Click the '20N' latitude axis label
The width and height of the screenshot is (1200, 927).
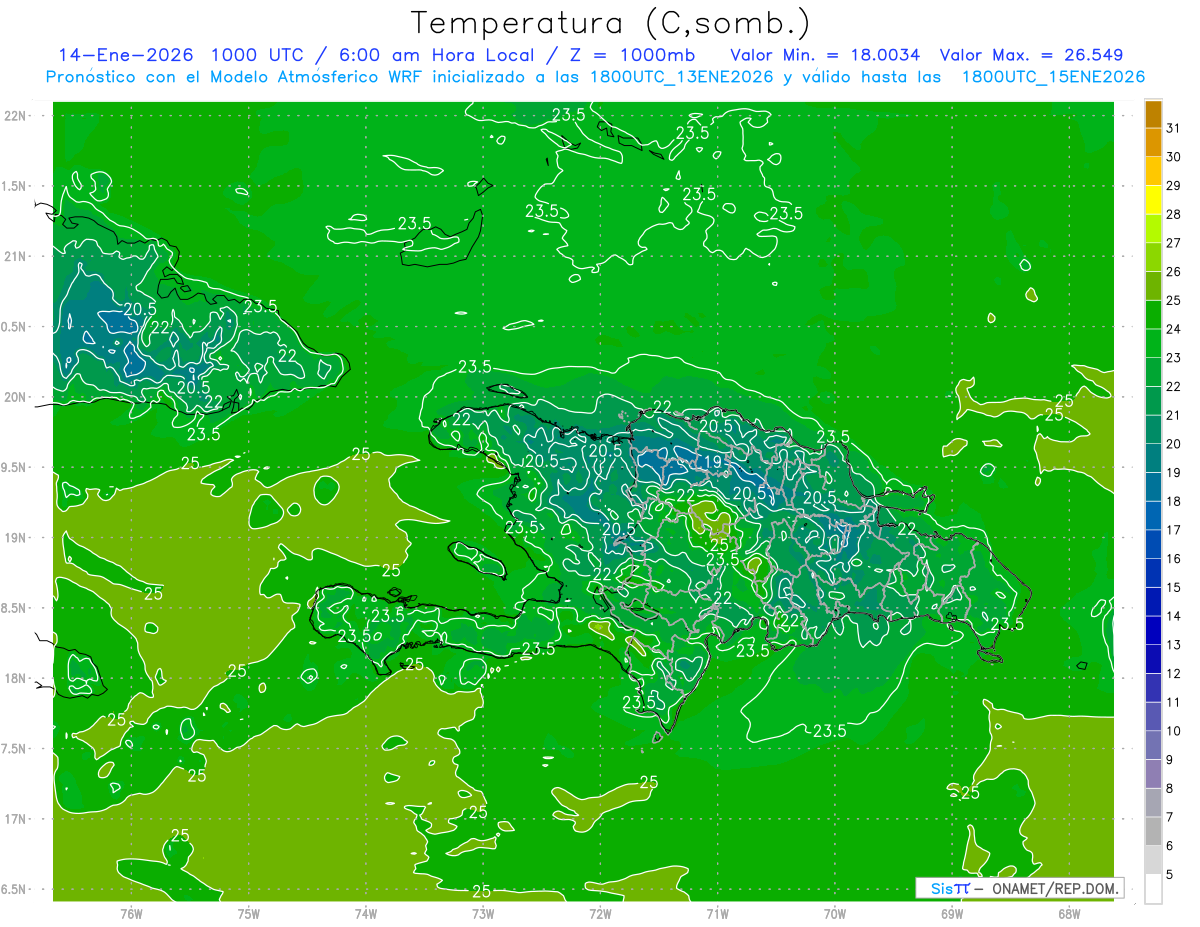15,397
